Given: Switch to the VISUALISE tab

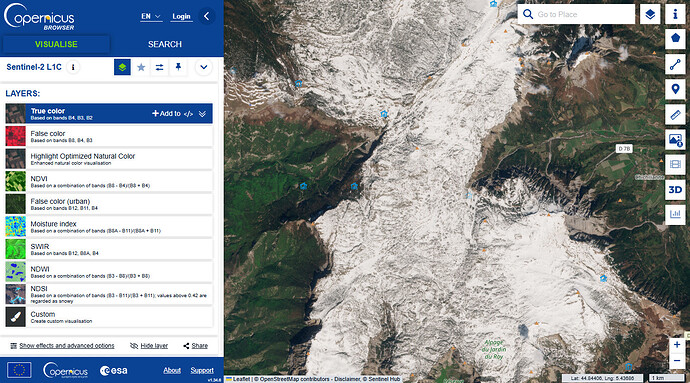Looking at the screenshot, I should tap(56, 44).
